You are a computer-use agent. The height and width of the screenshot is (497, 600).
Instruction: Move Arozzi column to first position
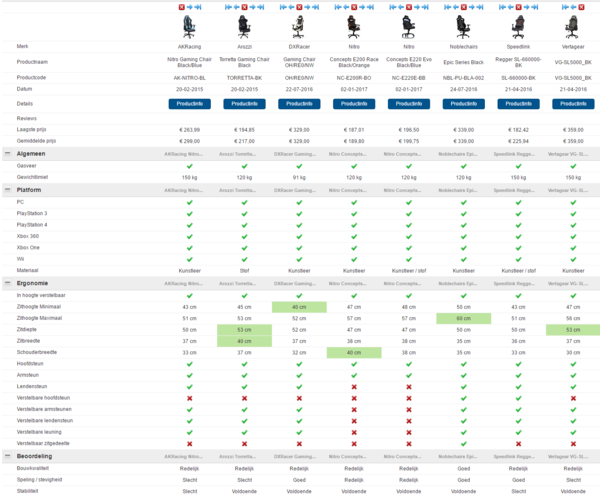click(228, 7)
